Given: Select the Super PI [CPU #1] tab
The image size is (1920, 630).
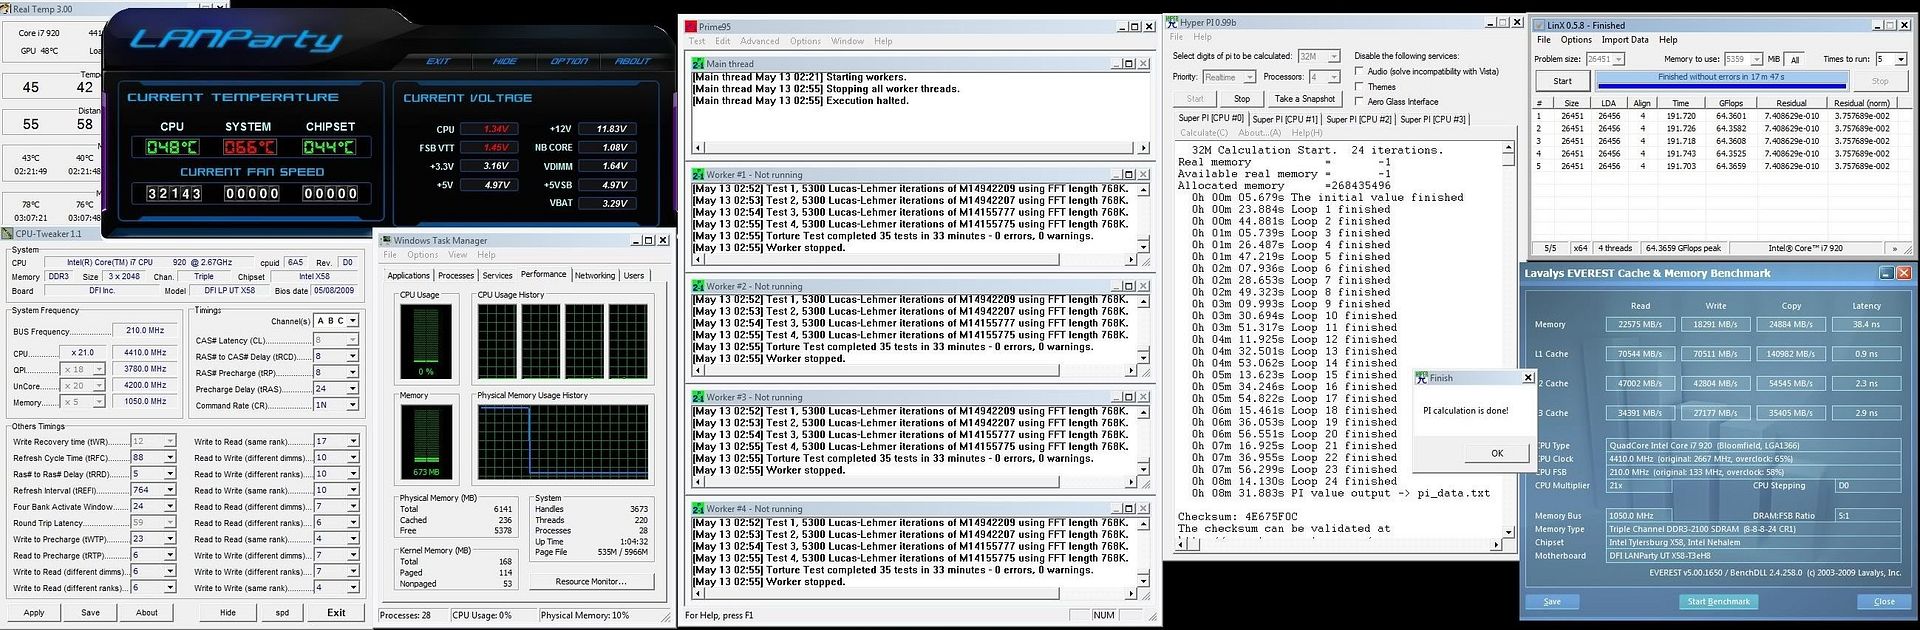Looking at the screenshot, I should coord(1285,119).
